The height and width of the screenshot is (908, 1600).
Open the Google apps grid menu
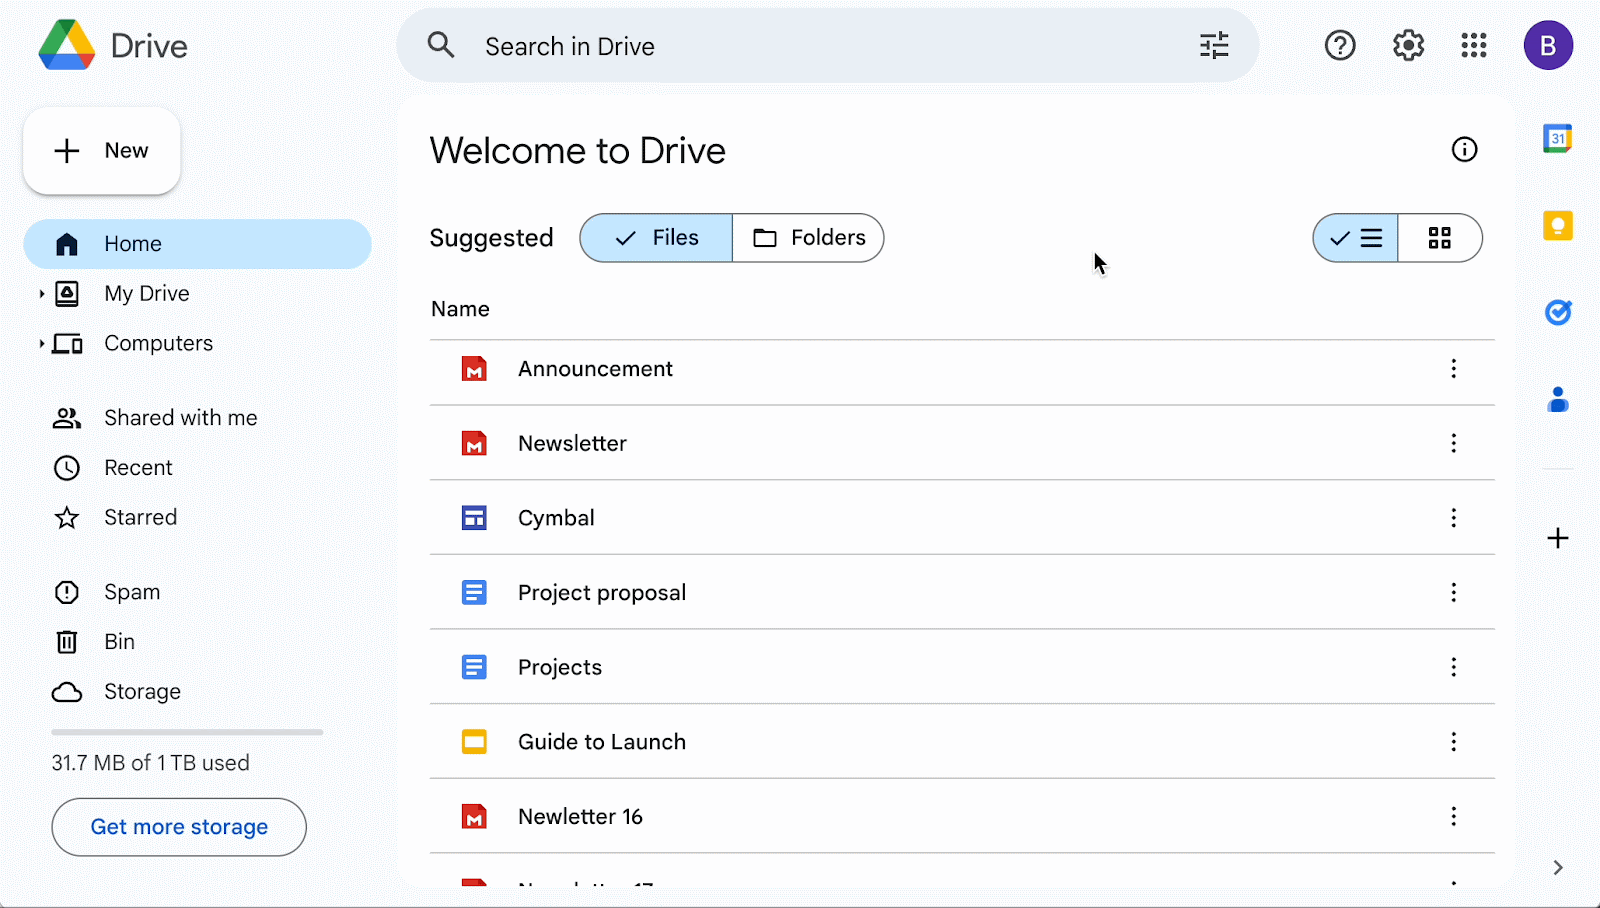coord(1474,45)
